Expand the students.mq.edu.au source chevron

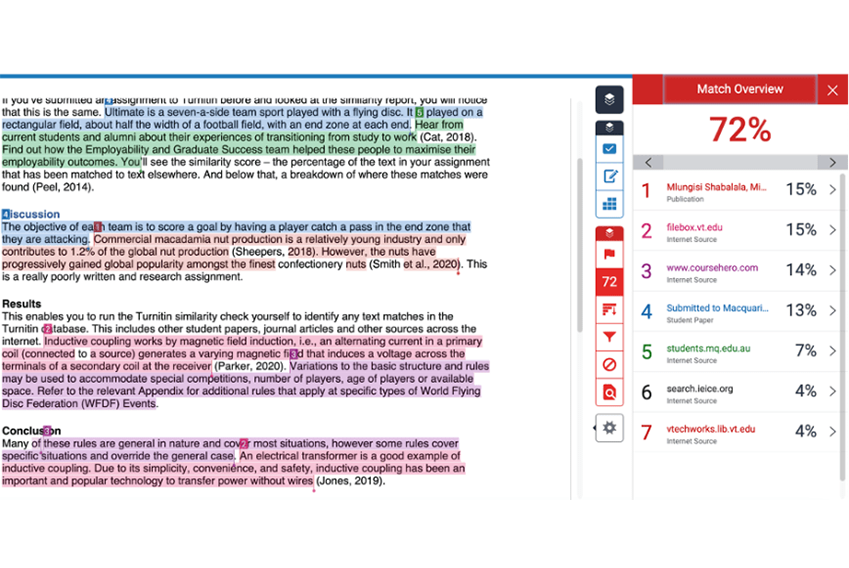pos(832,352)
